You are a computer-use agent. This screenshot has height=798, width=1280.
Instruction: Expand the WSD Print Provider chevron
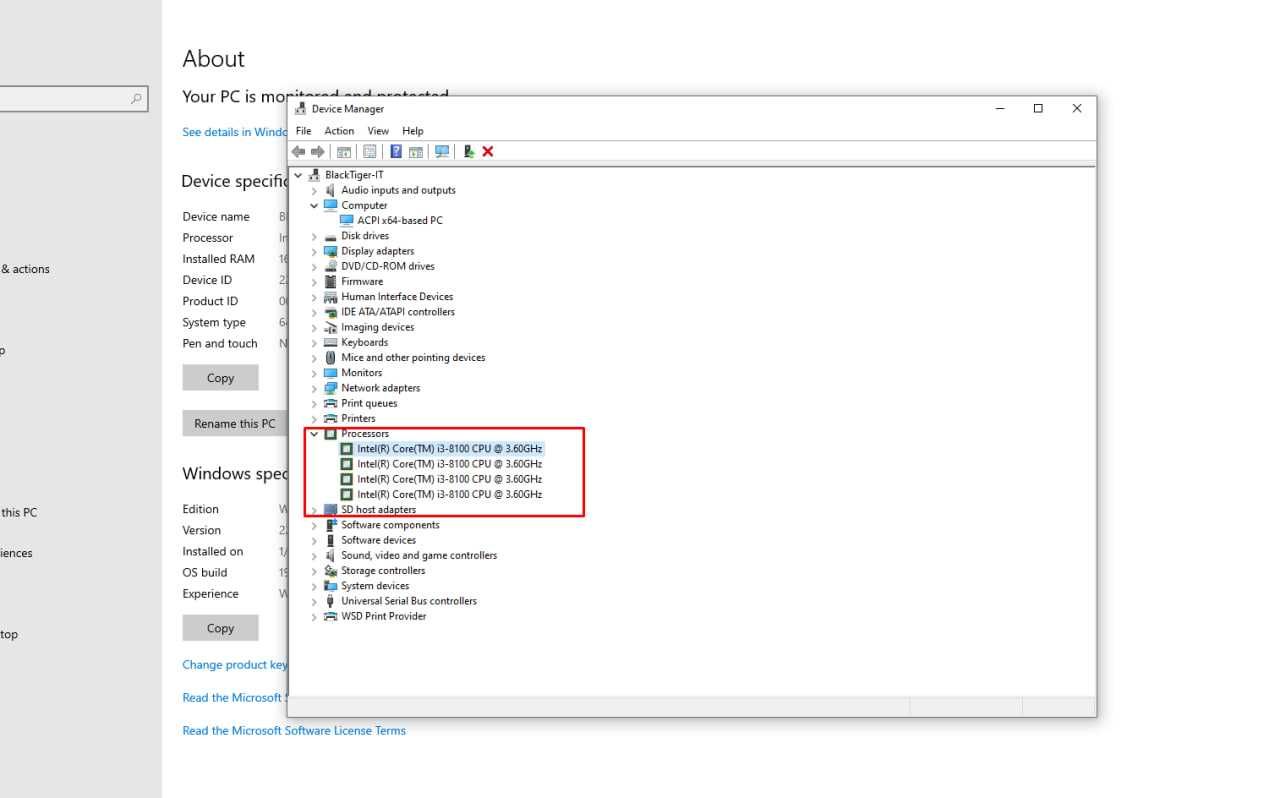point(314,616)
